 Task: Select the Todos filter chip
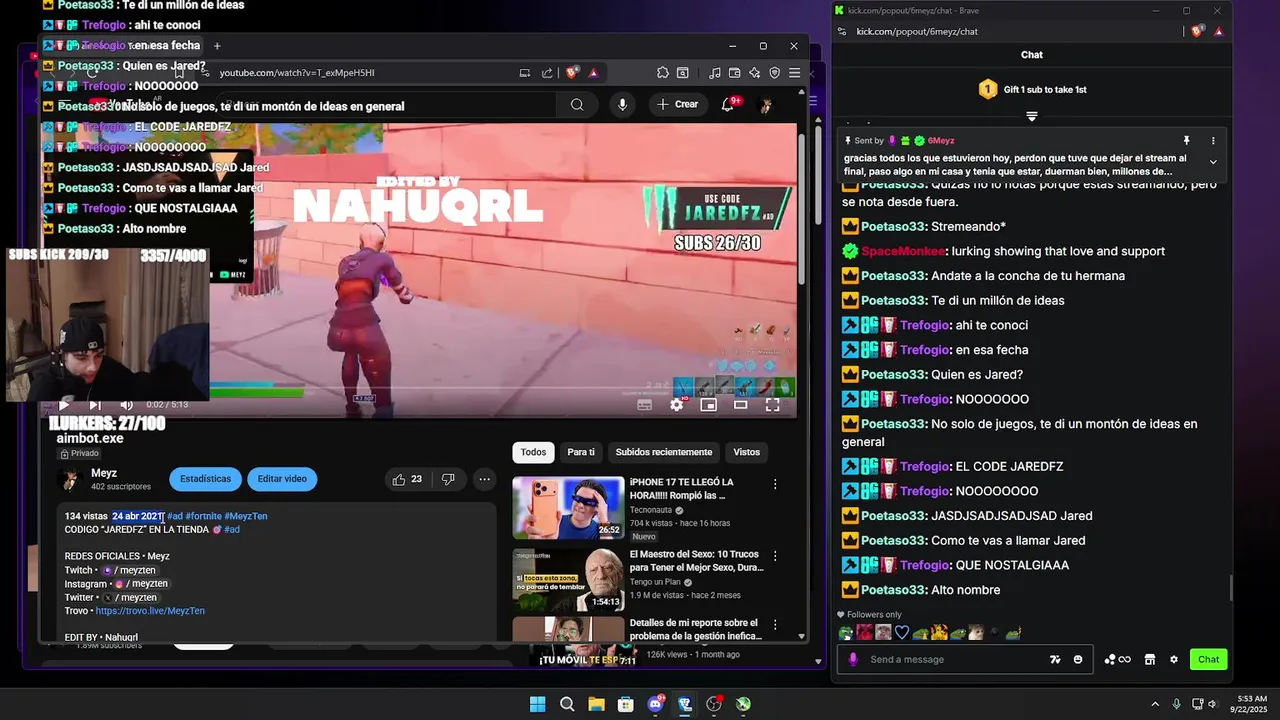533,452
